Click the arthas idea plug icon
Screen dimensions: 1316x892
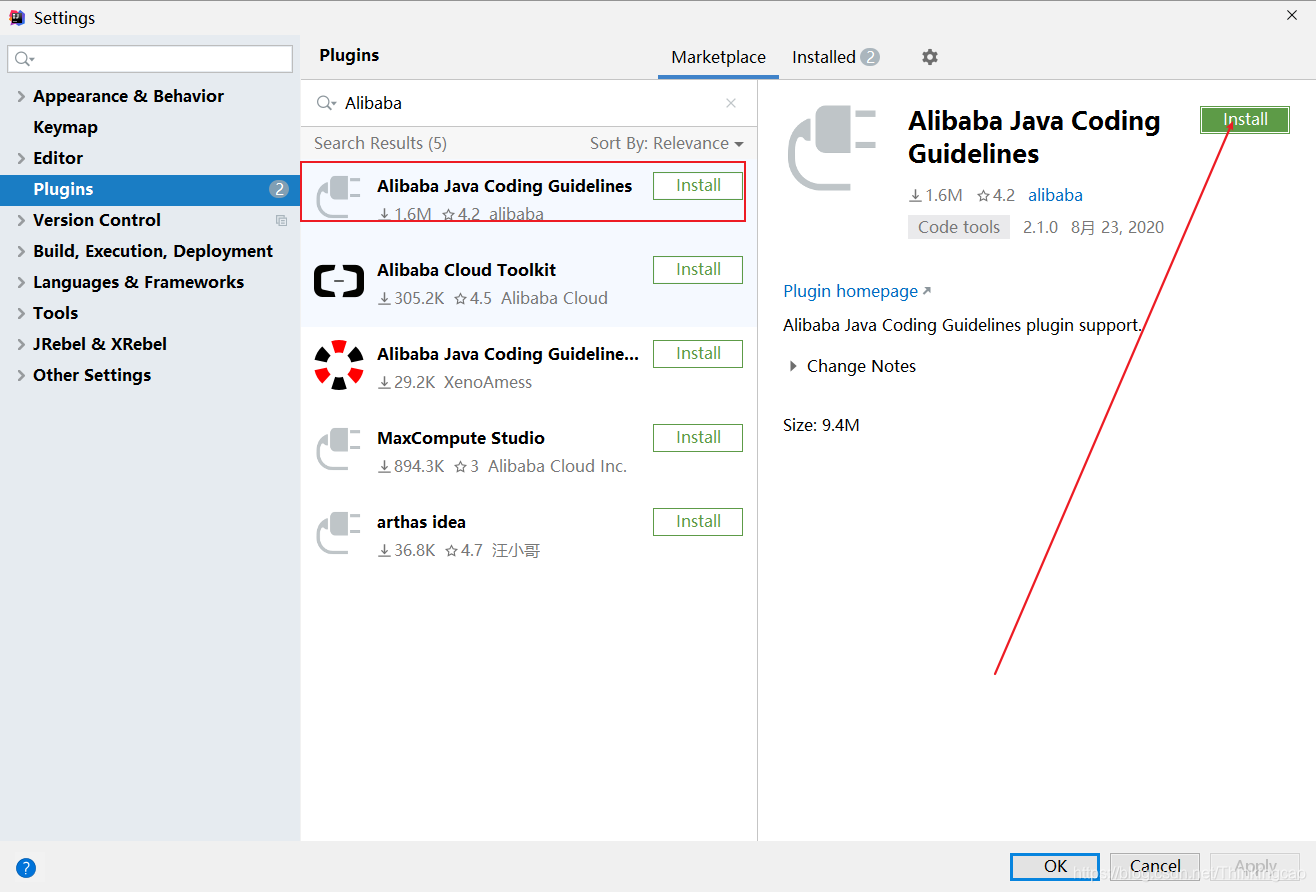pyautogui.click(x=339, y=533)
